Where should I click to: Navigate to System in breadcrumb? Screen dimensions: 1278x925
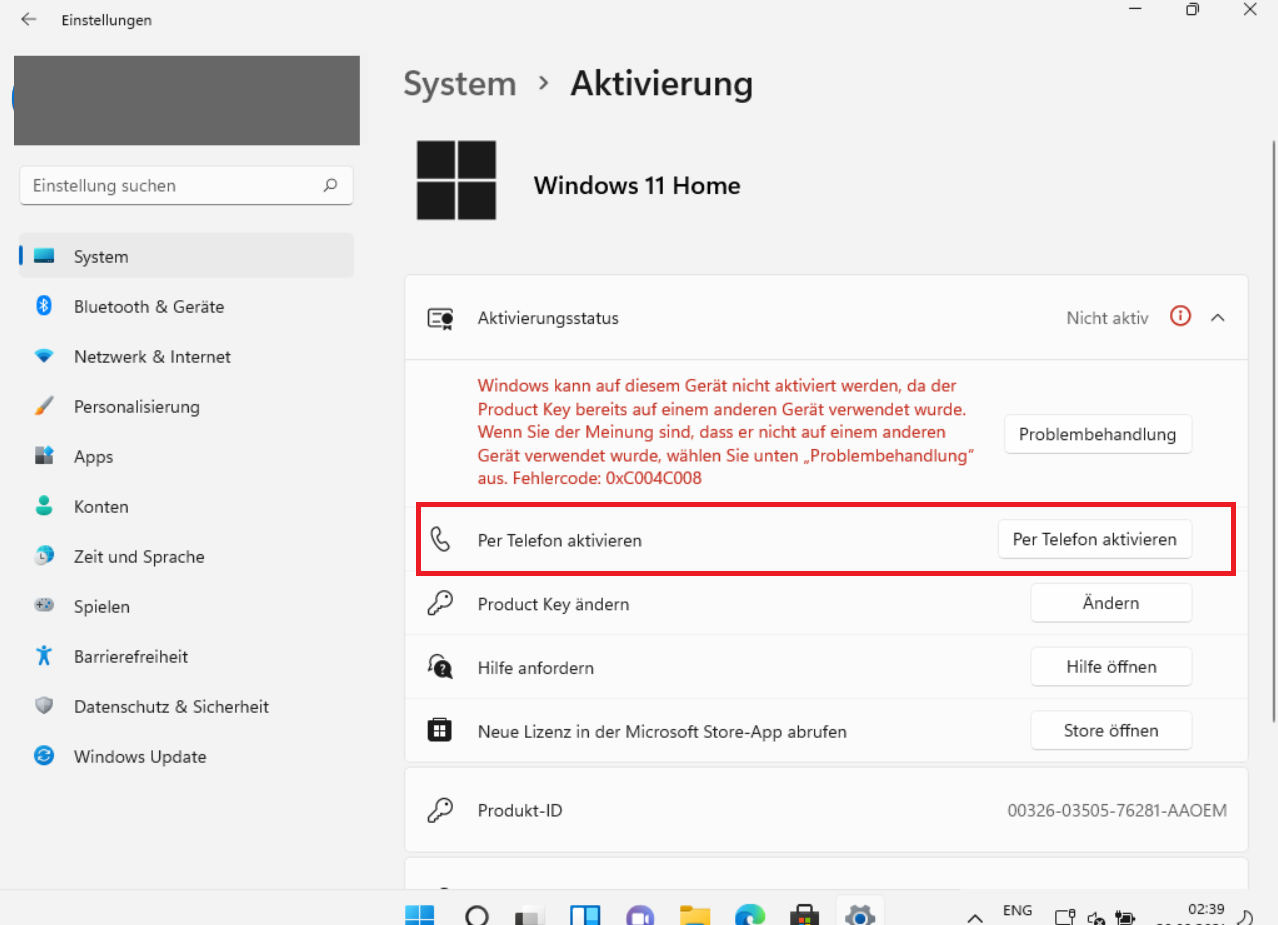click(x=459, y=84)
